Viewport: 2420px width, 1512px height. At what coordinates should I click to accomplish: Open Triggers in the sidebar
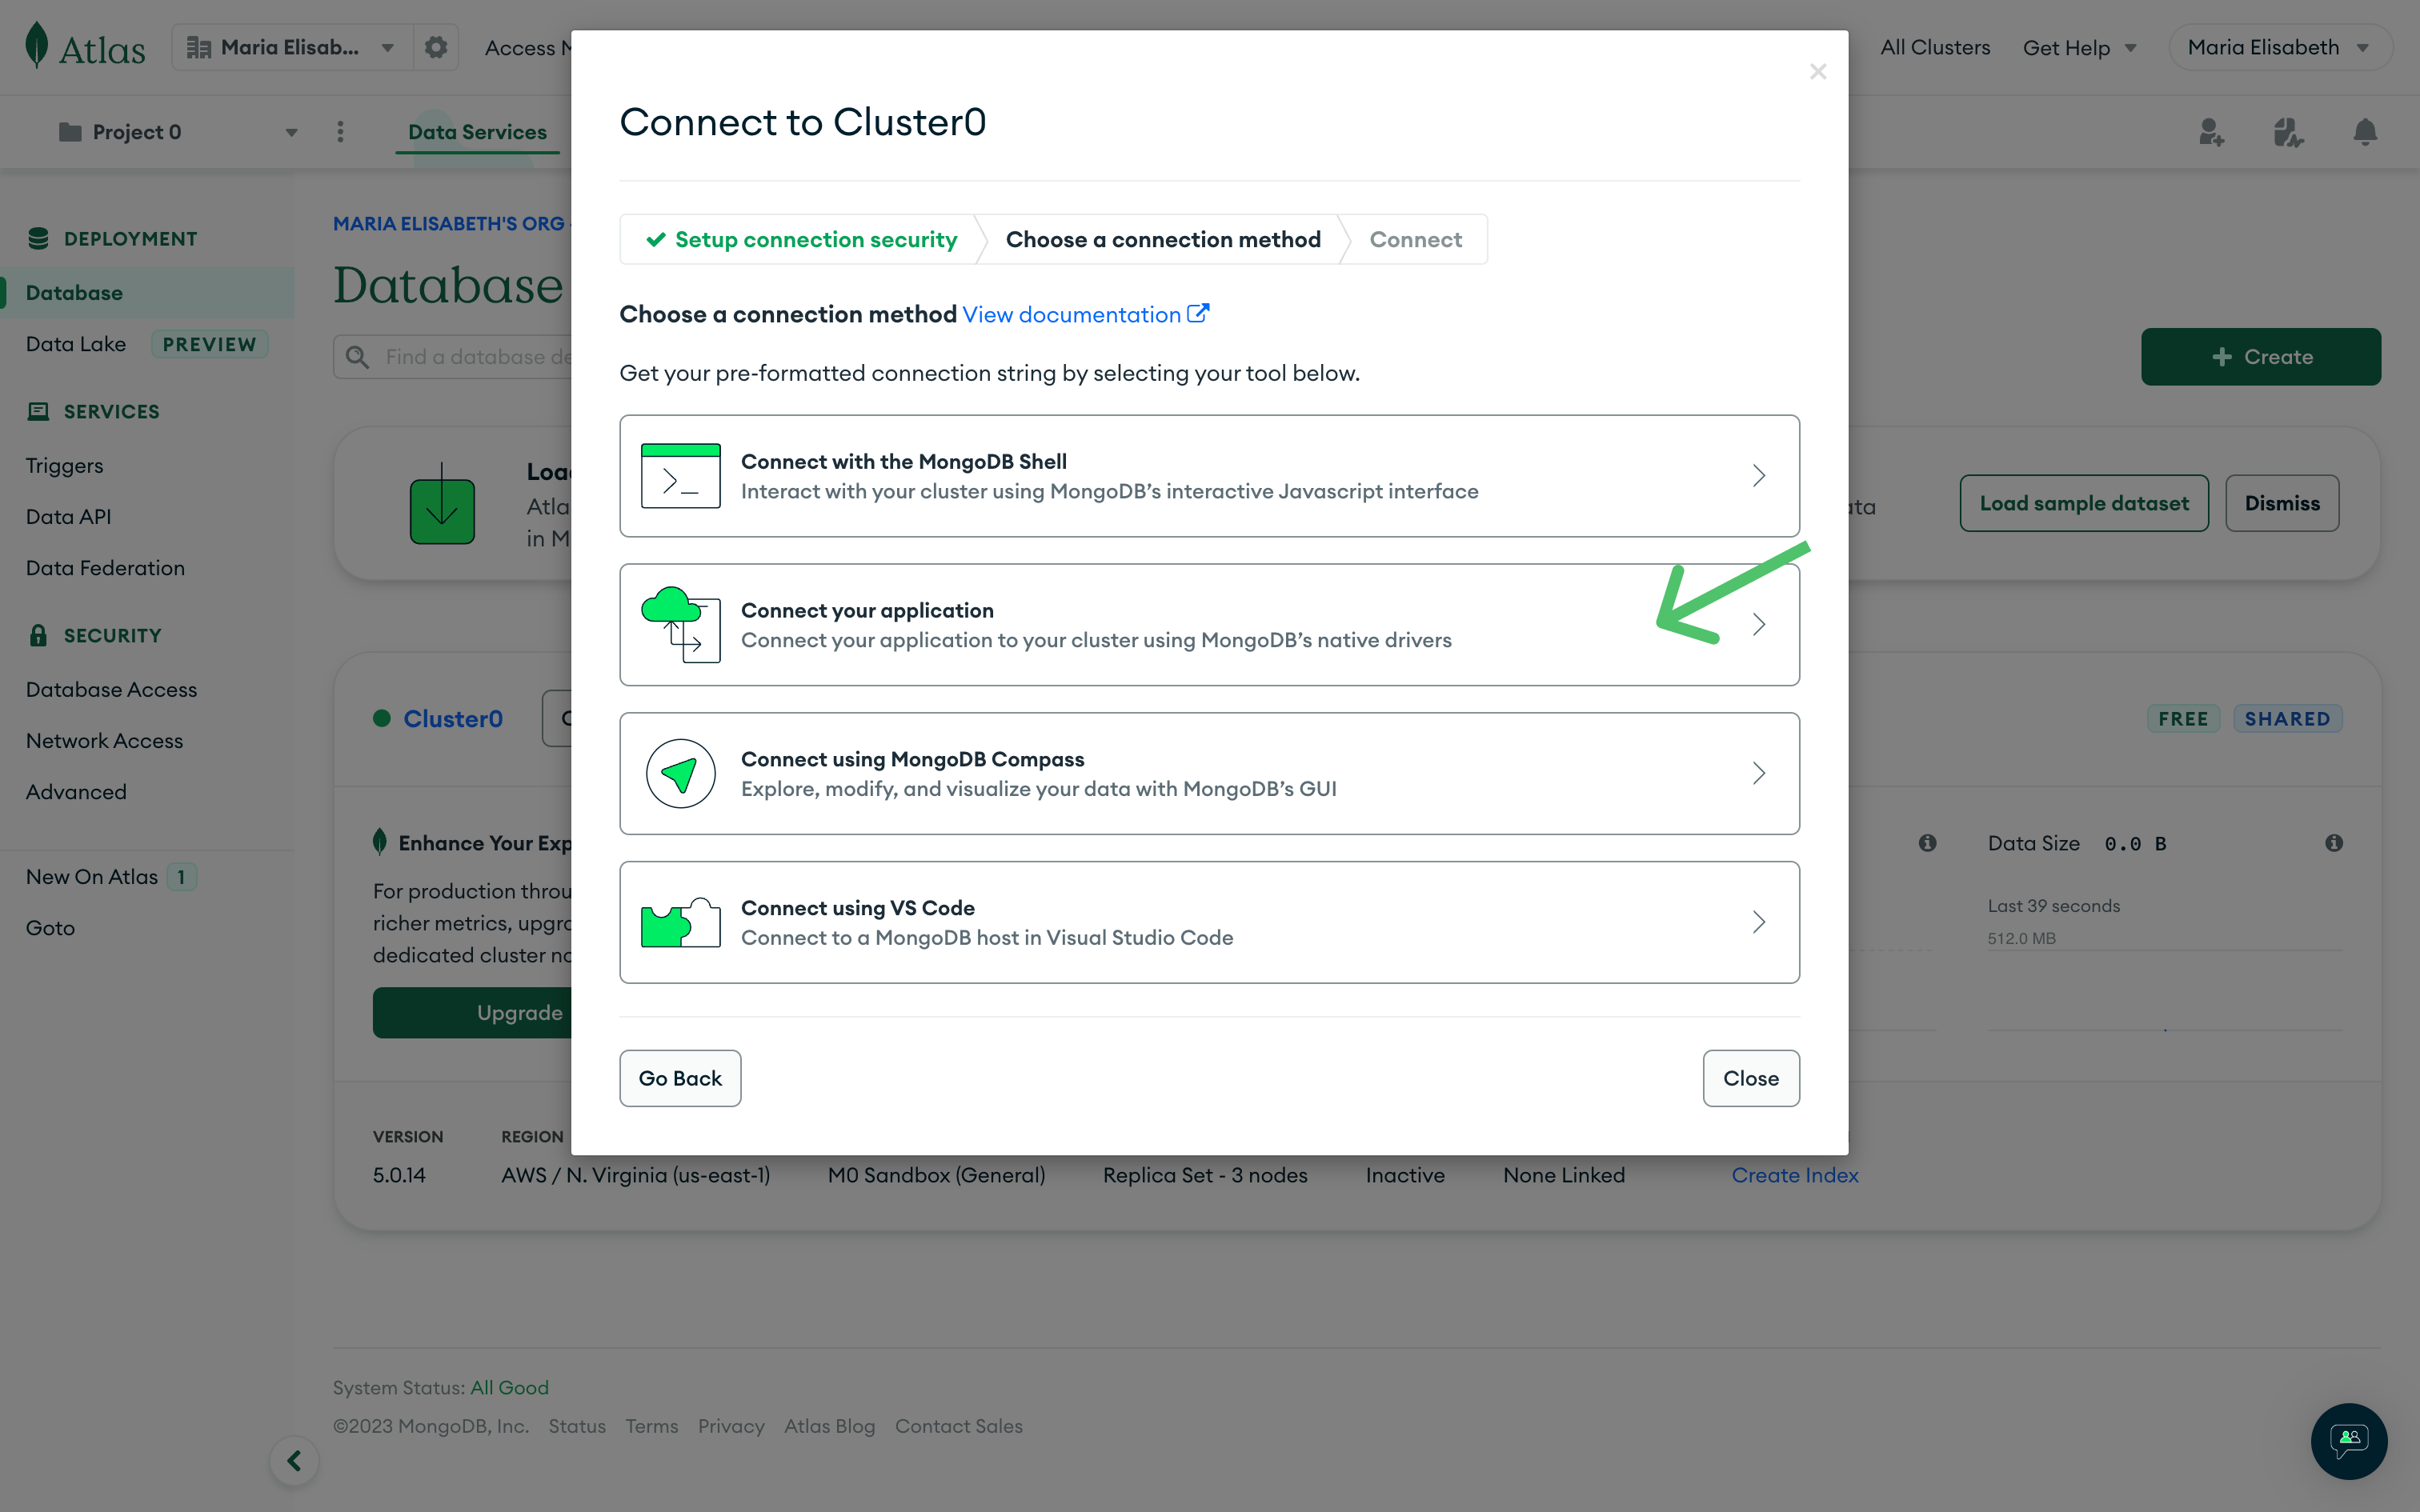coord(64,466)
